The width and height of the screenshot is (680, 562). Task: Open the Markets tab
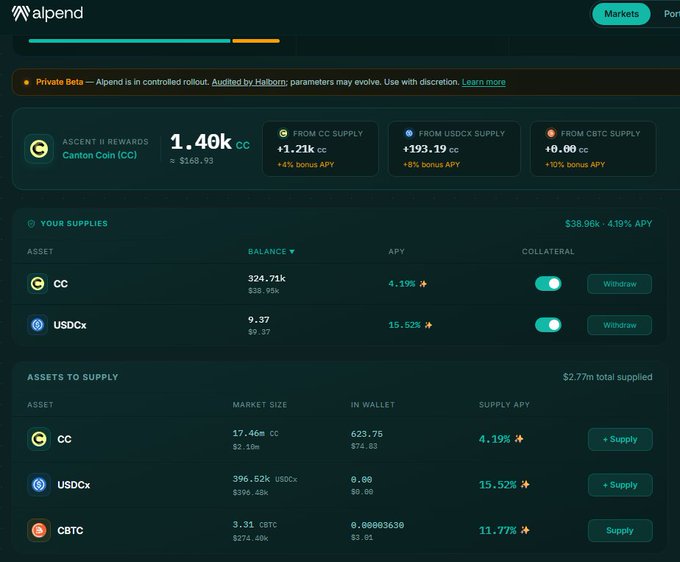pyautogui.click(x=621, y=14)
